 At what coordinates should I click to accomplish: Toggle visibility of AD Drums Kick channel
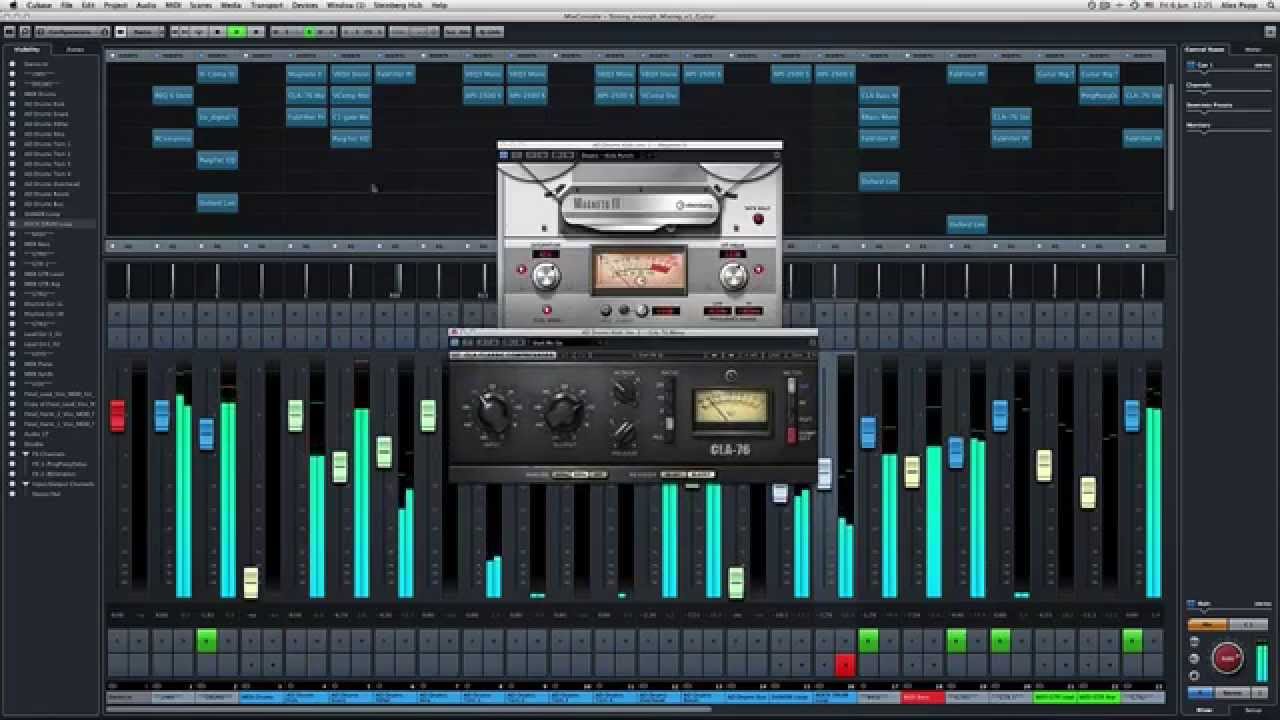[x=13, y=104]
